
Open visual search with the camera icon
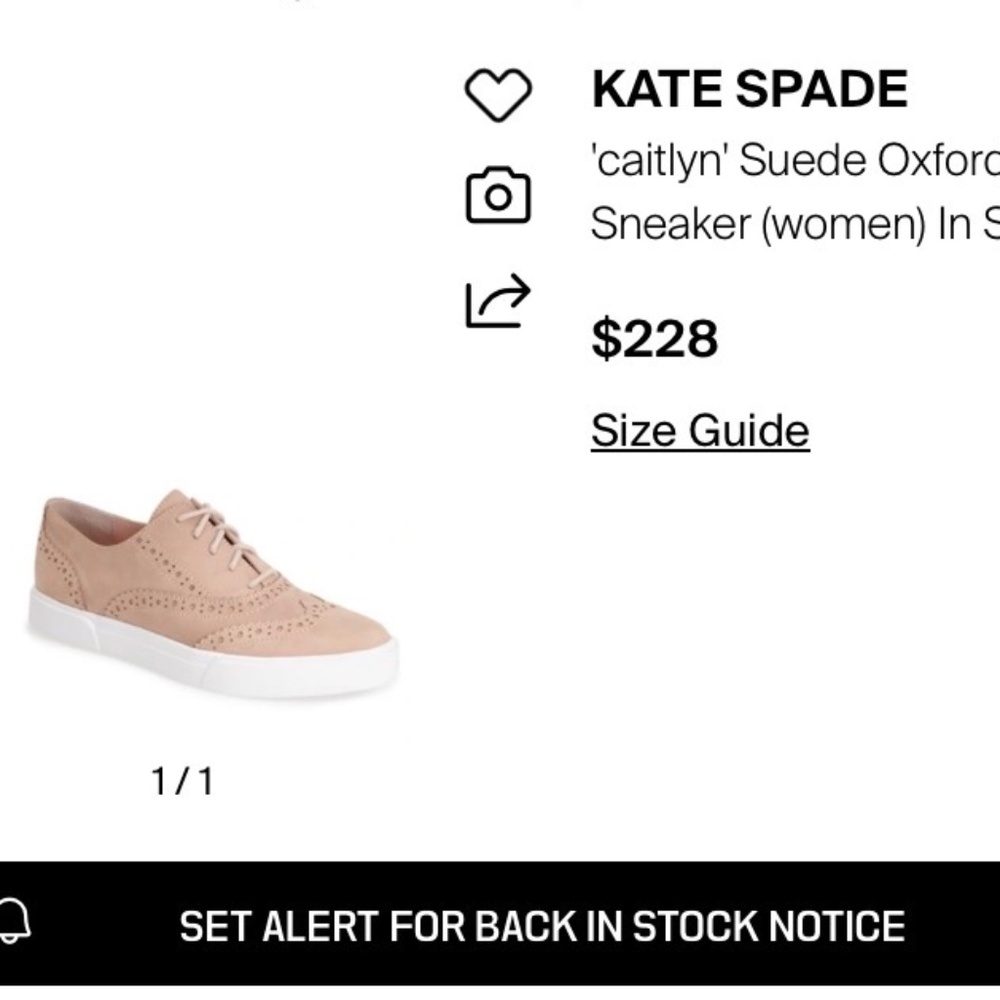(x=497, y=198)
